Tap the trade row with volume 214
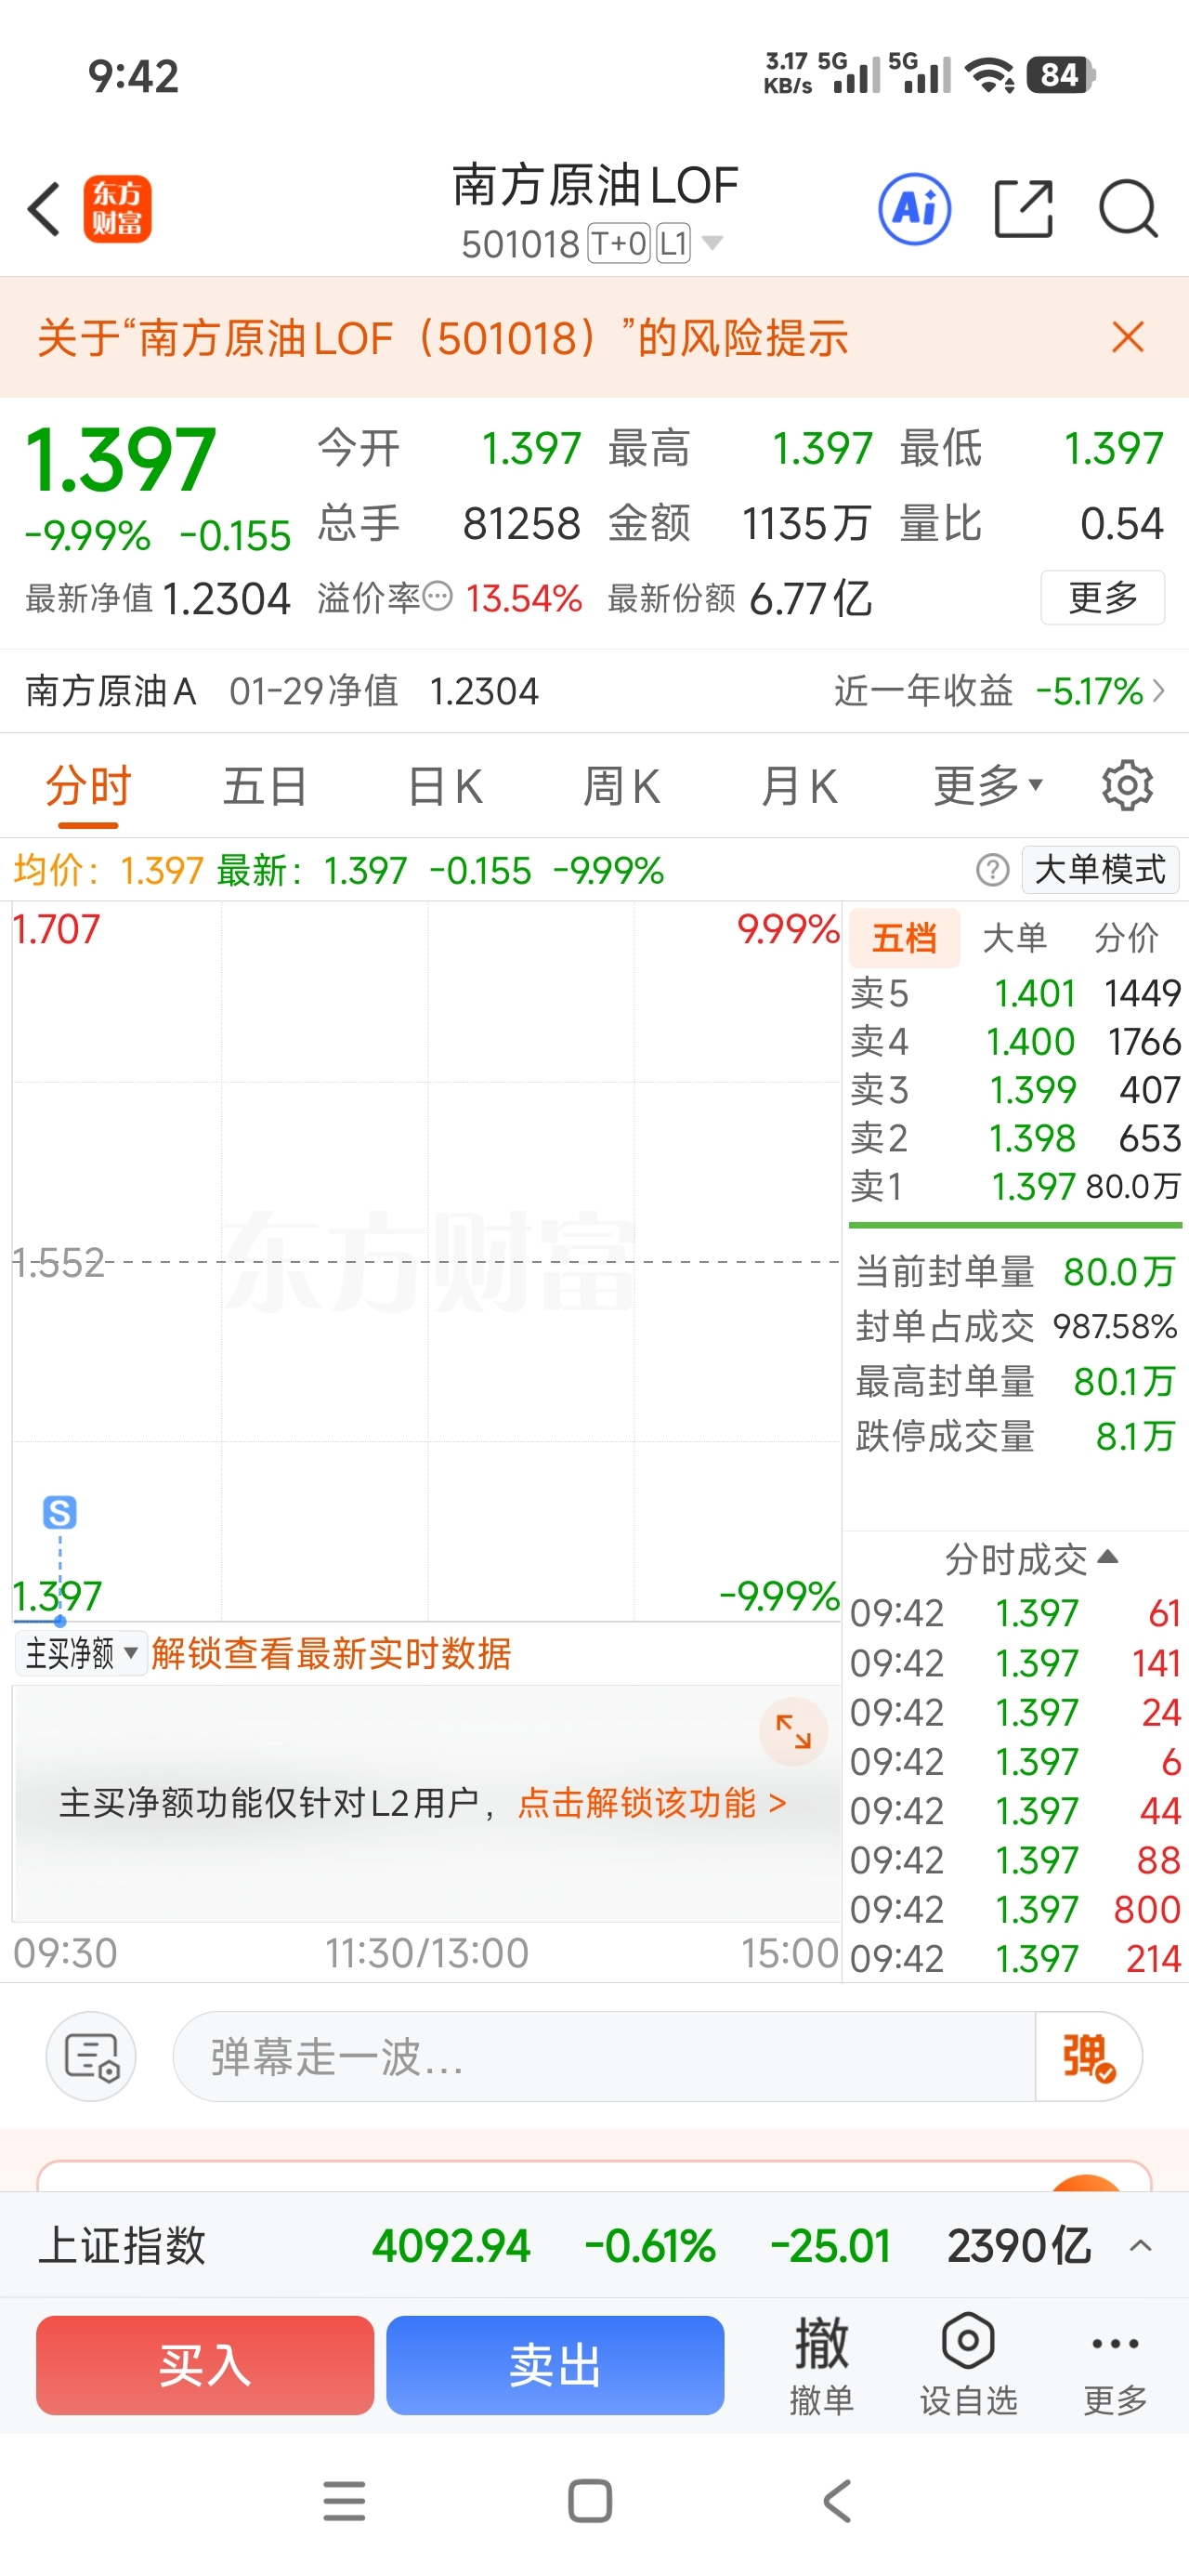1189x2576 pixels. point(1015,1958)
